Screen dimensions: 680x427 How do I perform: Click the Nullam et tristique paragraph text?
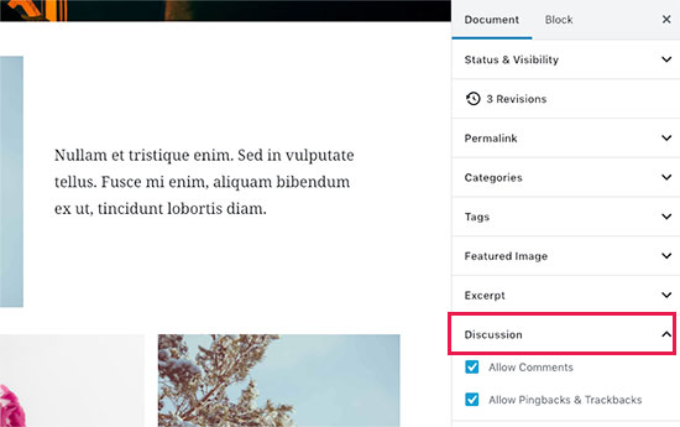click(203, 182)
